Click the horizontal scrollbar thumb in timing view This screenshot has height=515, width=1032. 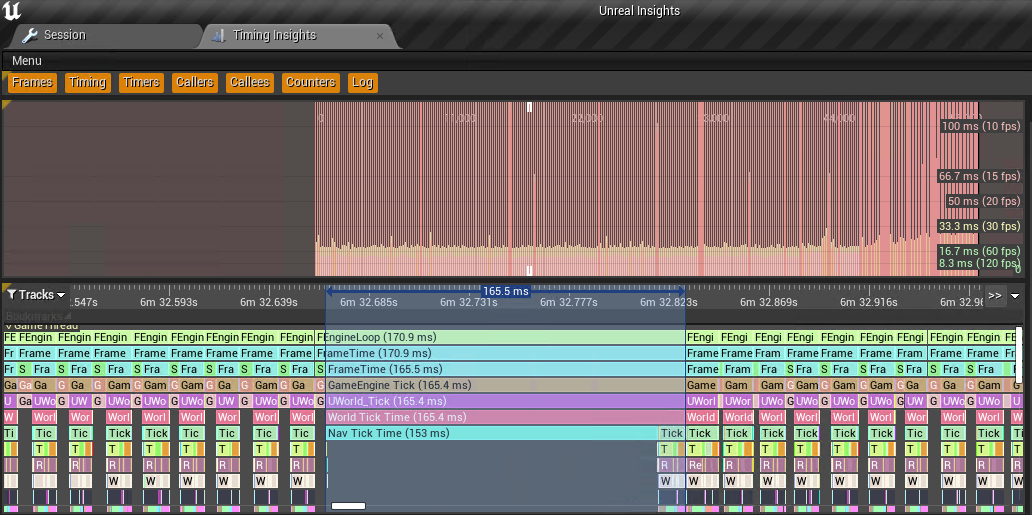click(x=348, y=506)
